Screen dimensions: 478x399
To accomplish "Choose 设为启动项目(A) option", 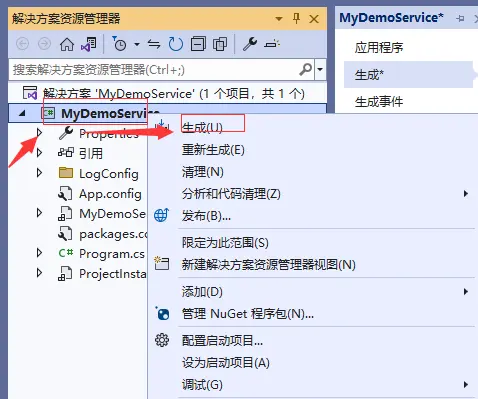I will [226, 363].
